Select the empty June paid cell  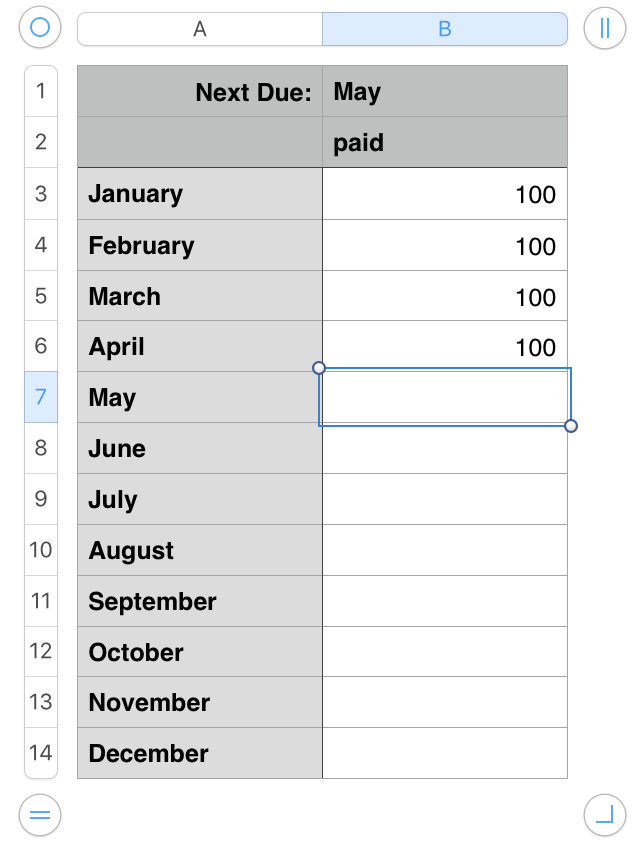(445, 449)
